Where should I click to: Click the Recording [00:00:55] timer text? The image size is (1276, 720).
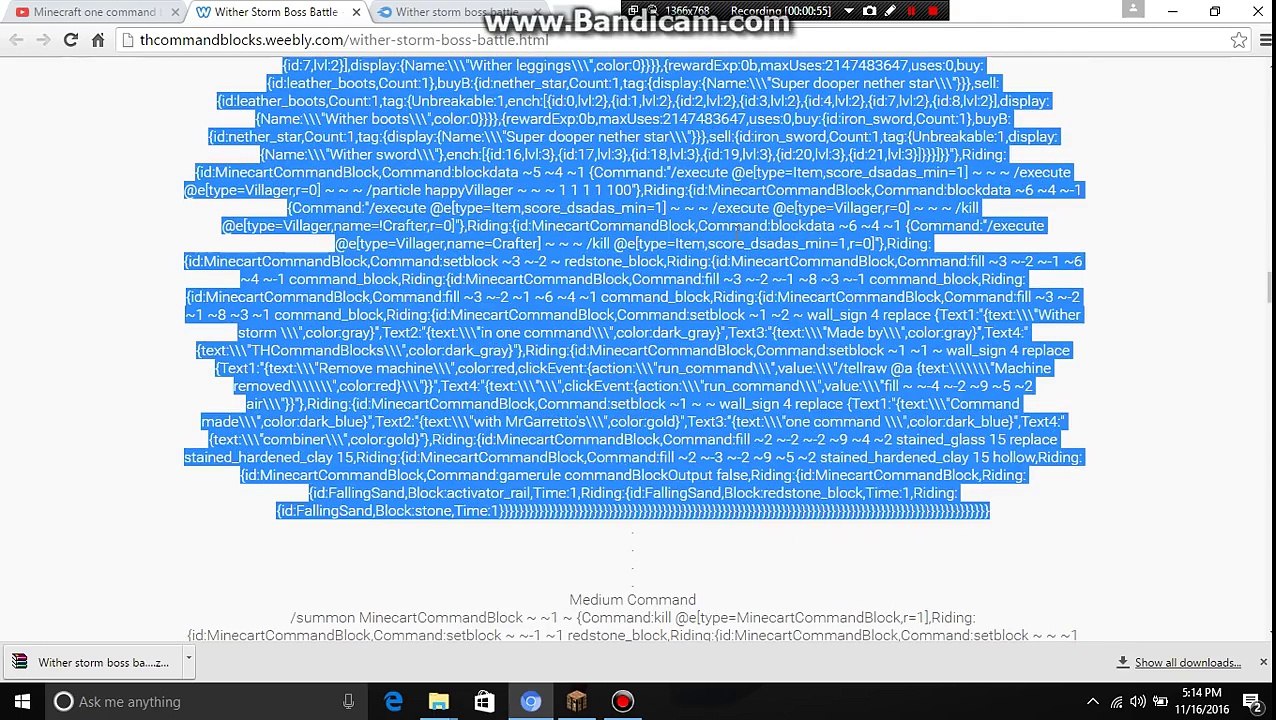pyautogui.click(x=781, y=11)
